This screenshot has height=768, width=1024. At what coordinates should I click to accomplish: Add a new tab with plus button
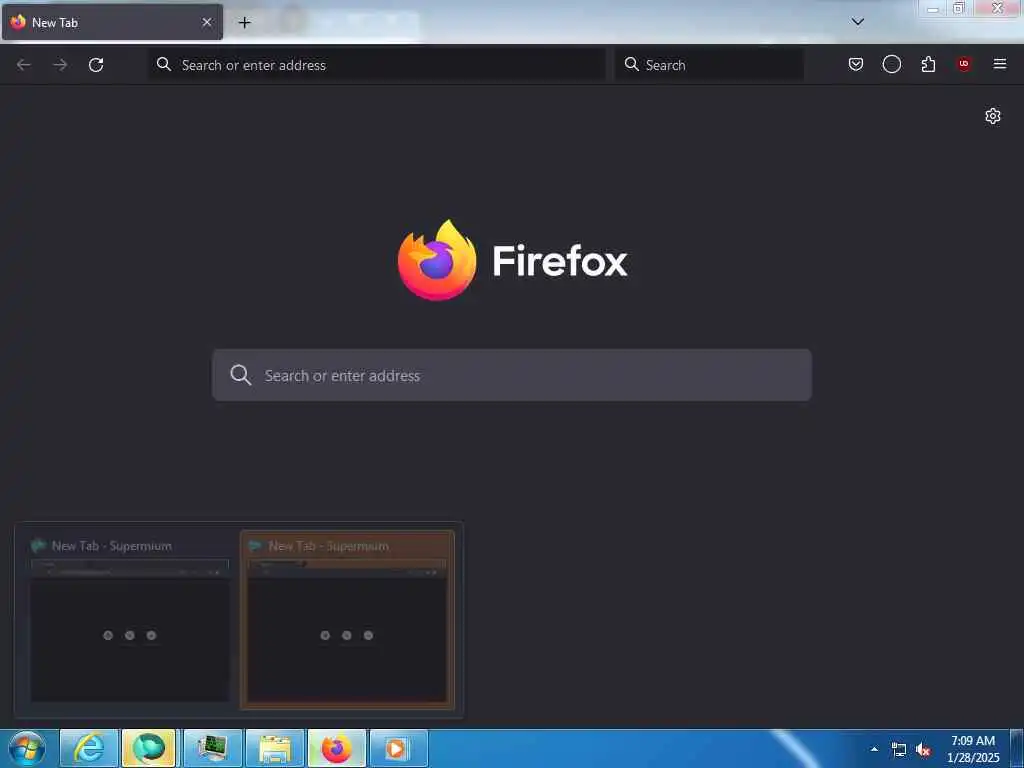point(244,23)
